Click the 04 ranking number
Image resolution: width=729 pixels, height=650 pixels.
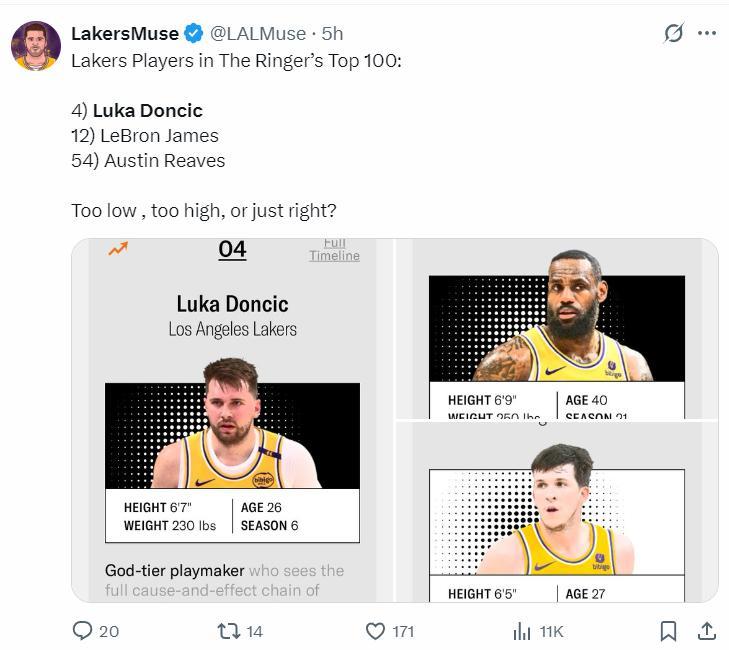[232, 249]
